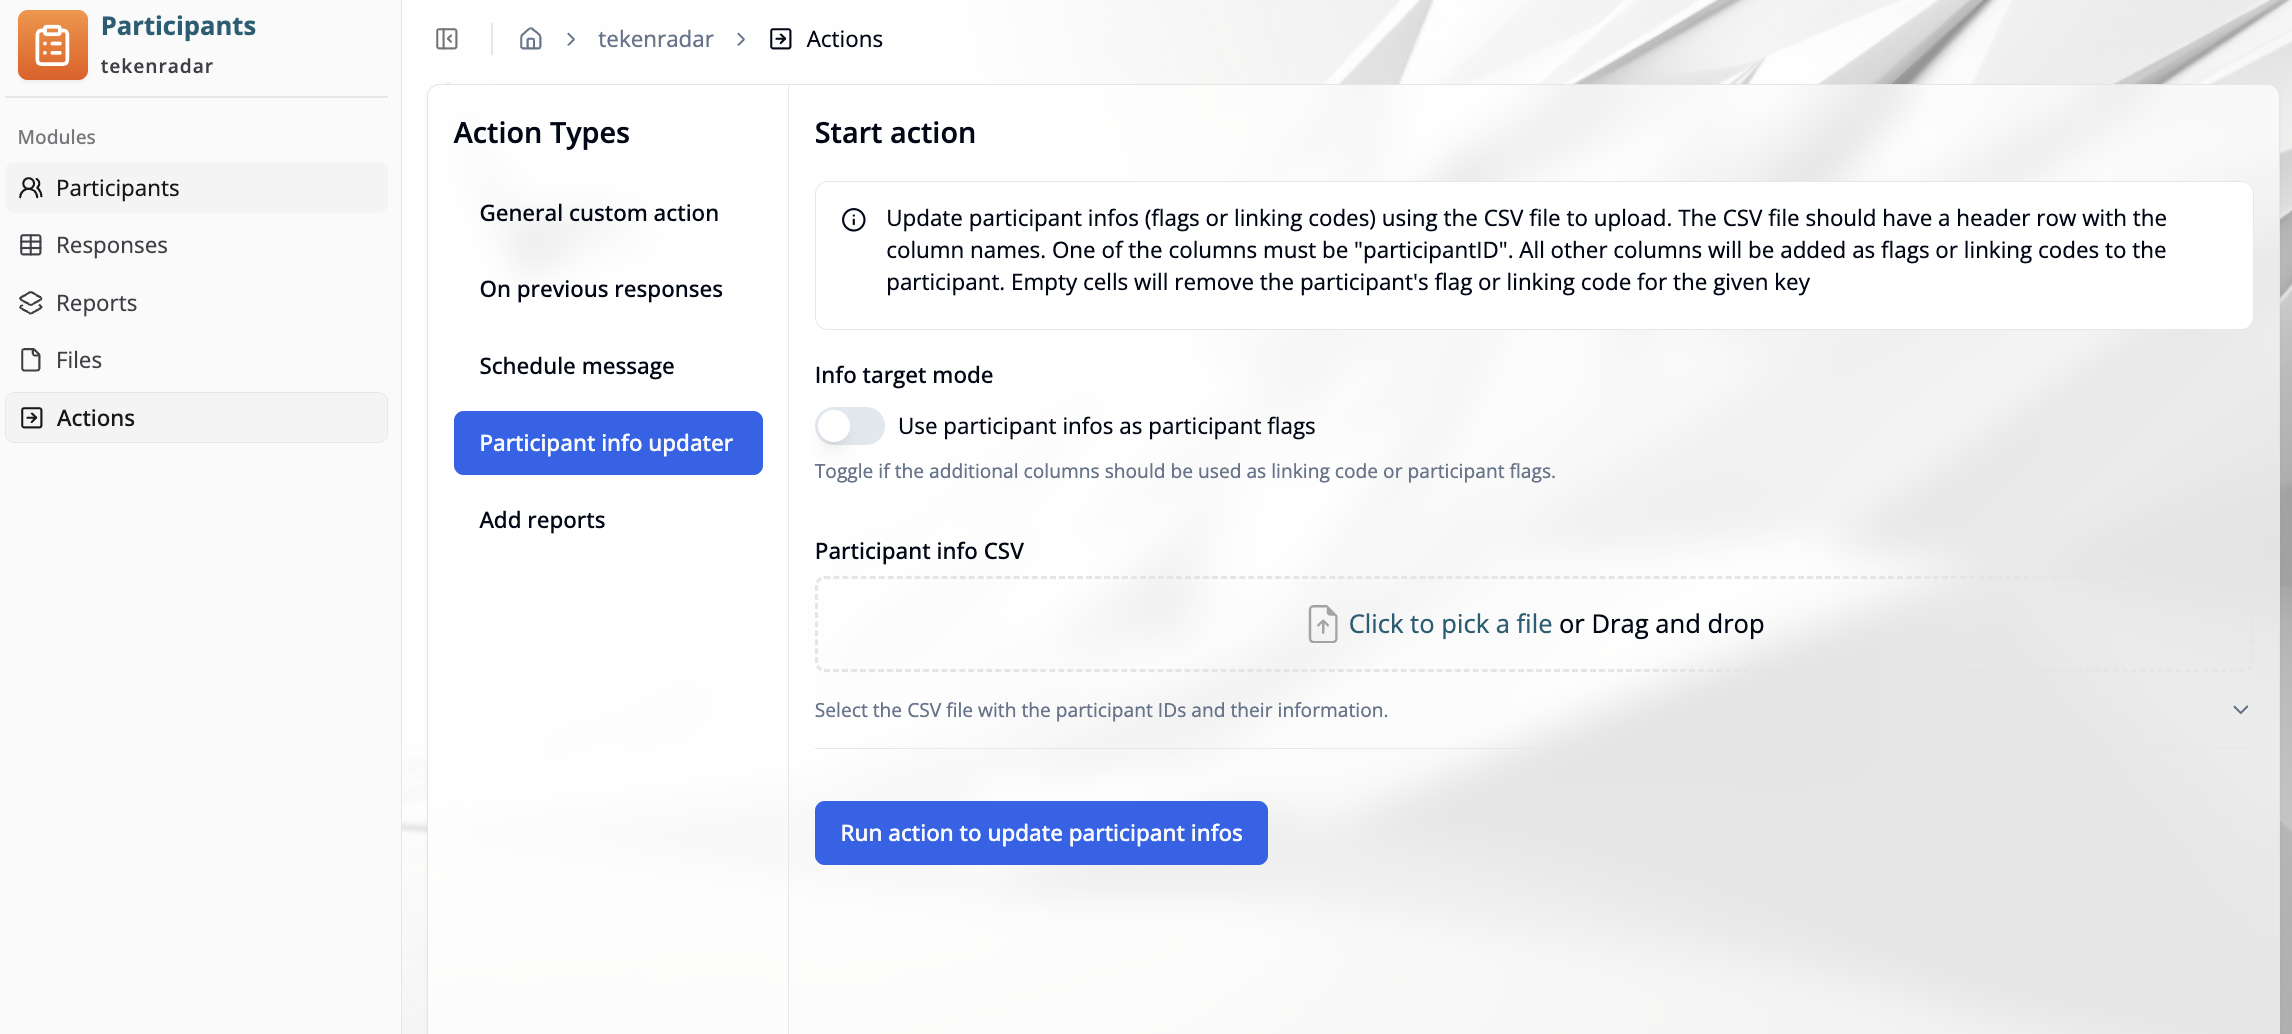Select the Participants module icon in sidebar
Screen dimensions: 2292x1034
(31, 188)
